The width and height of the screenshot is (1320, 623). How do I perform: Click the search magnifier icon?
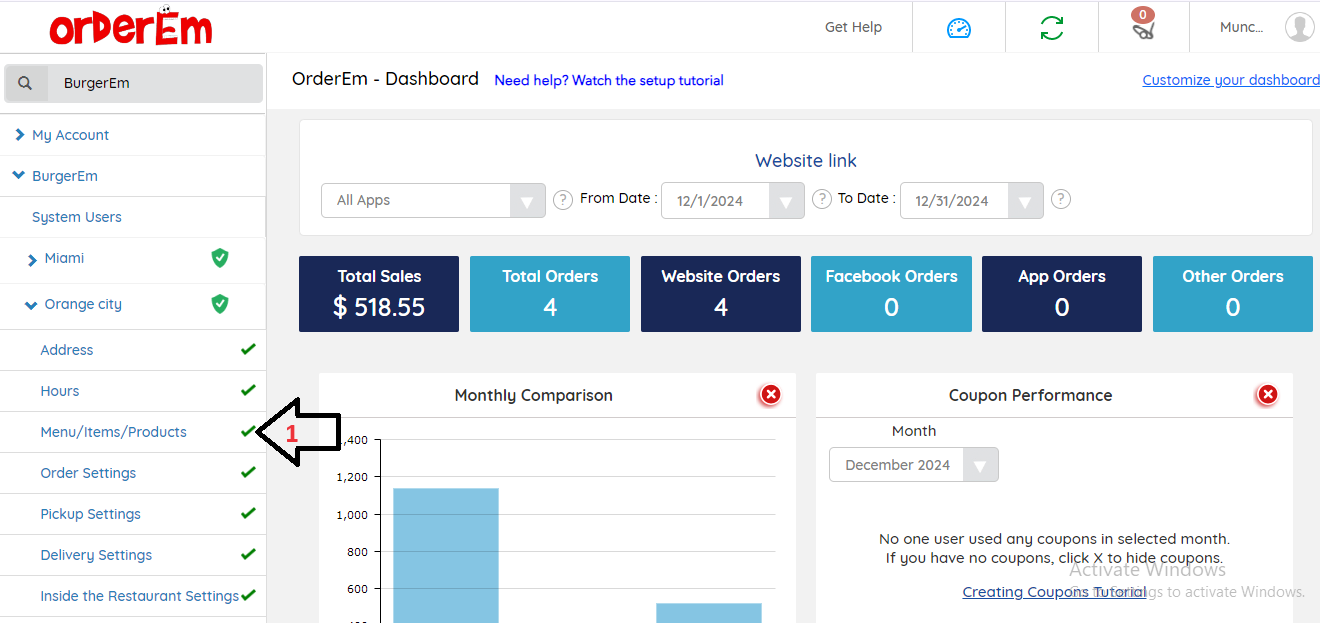click(x=26, y=83)
